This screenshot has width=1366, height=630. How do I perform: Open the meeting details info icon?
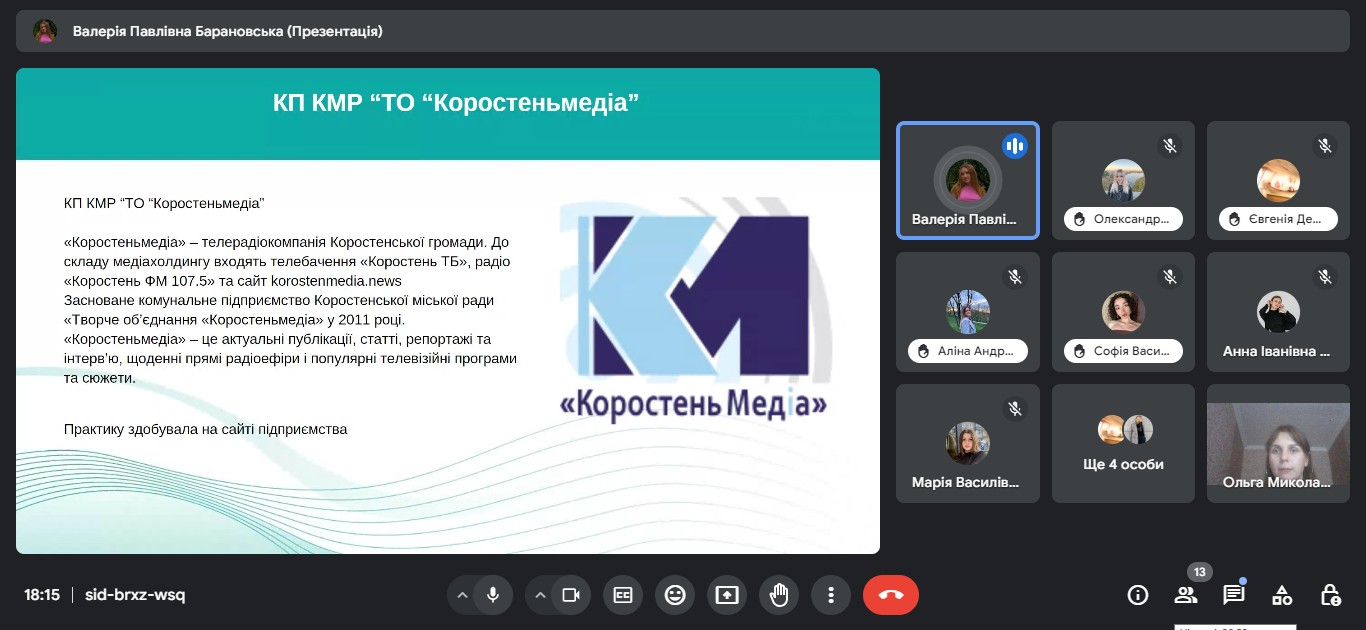[x=1137, y=595]
